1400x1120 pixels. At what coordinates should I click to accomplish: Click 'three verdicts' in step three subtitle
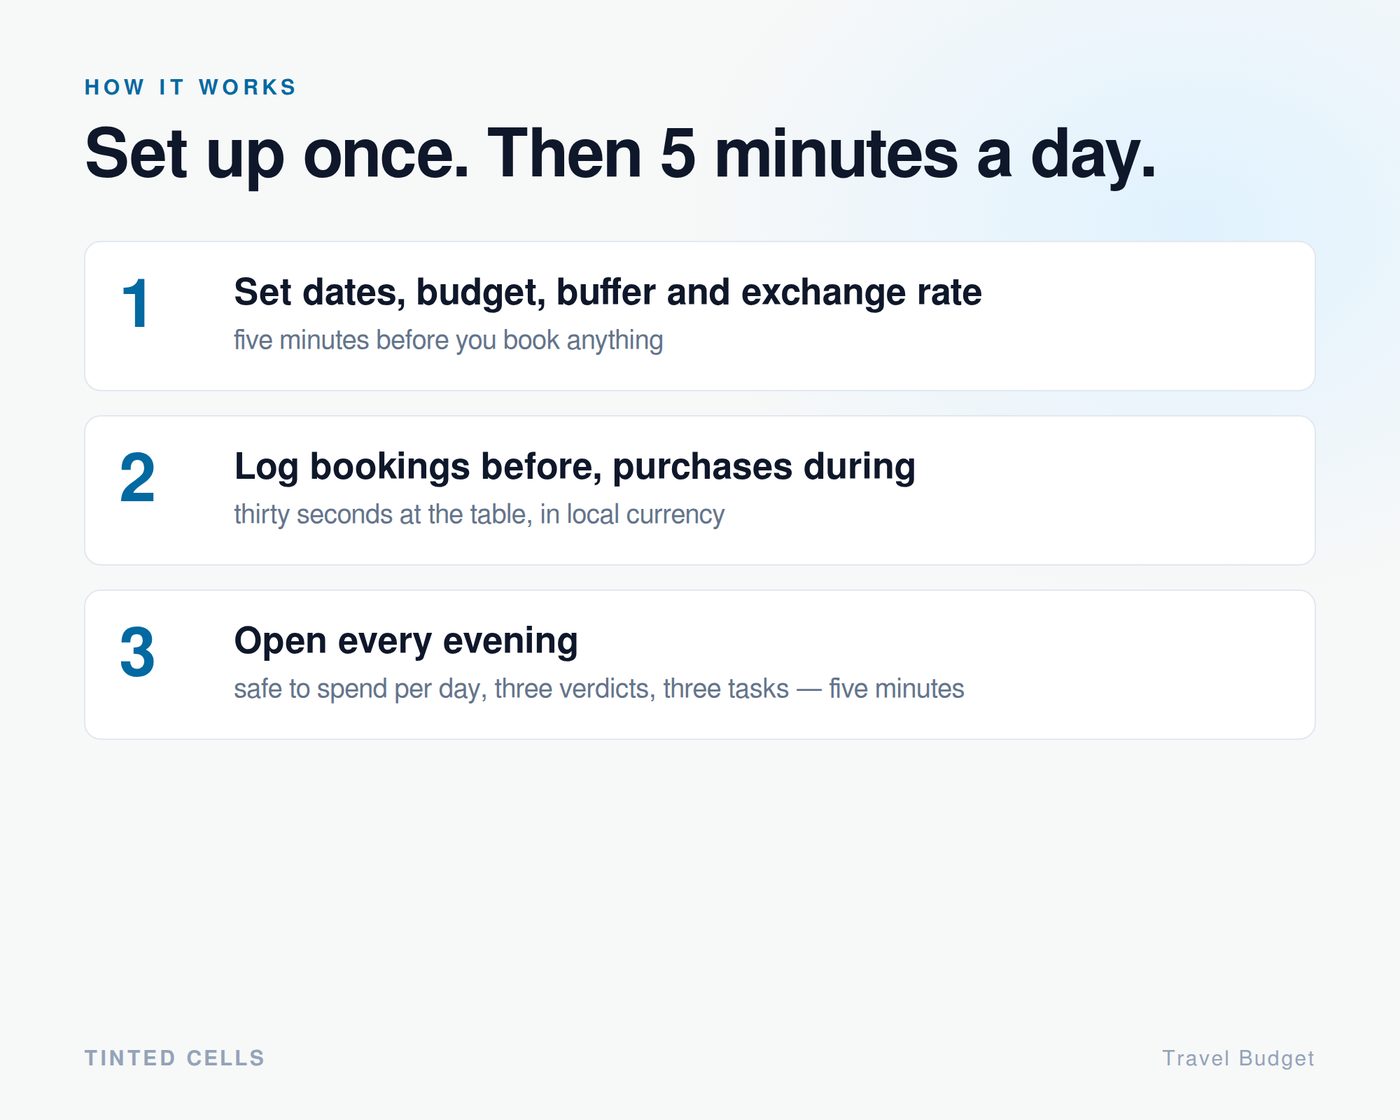(571, 689)
